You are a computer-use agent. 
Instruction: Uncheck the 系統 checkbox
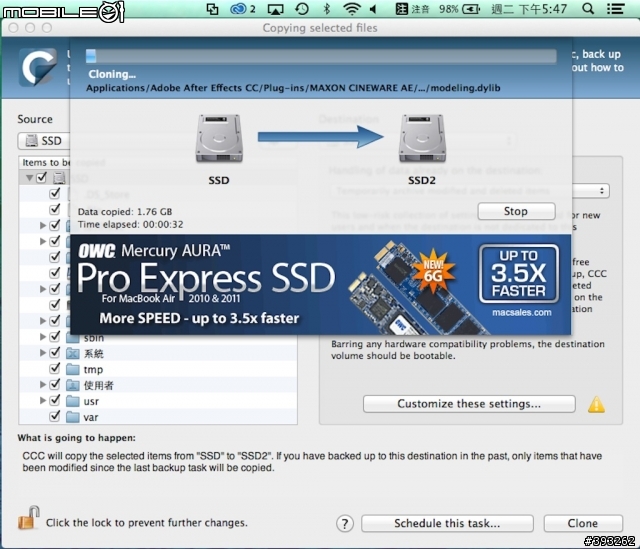(x=55, y=353)
